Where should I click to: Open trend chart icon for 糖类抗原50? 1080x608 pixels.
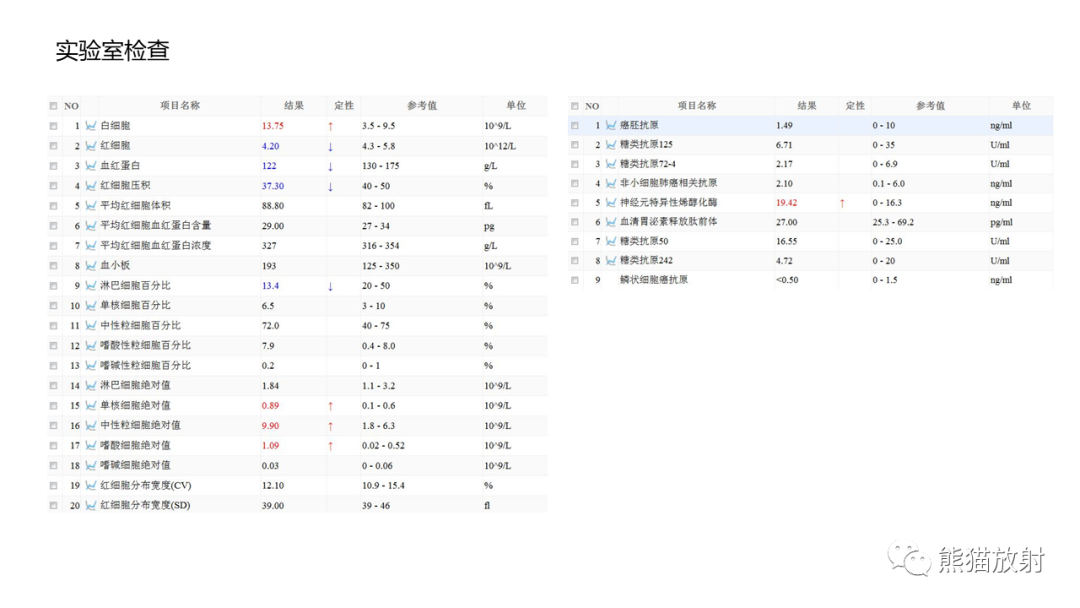click(610, 241)
